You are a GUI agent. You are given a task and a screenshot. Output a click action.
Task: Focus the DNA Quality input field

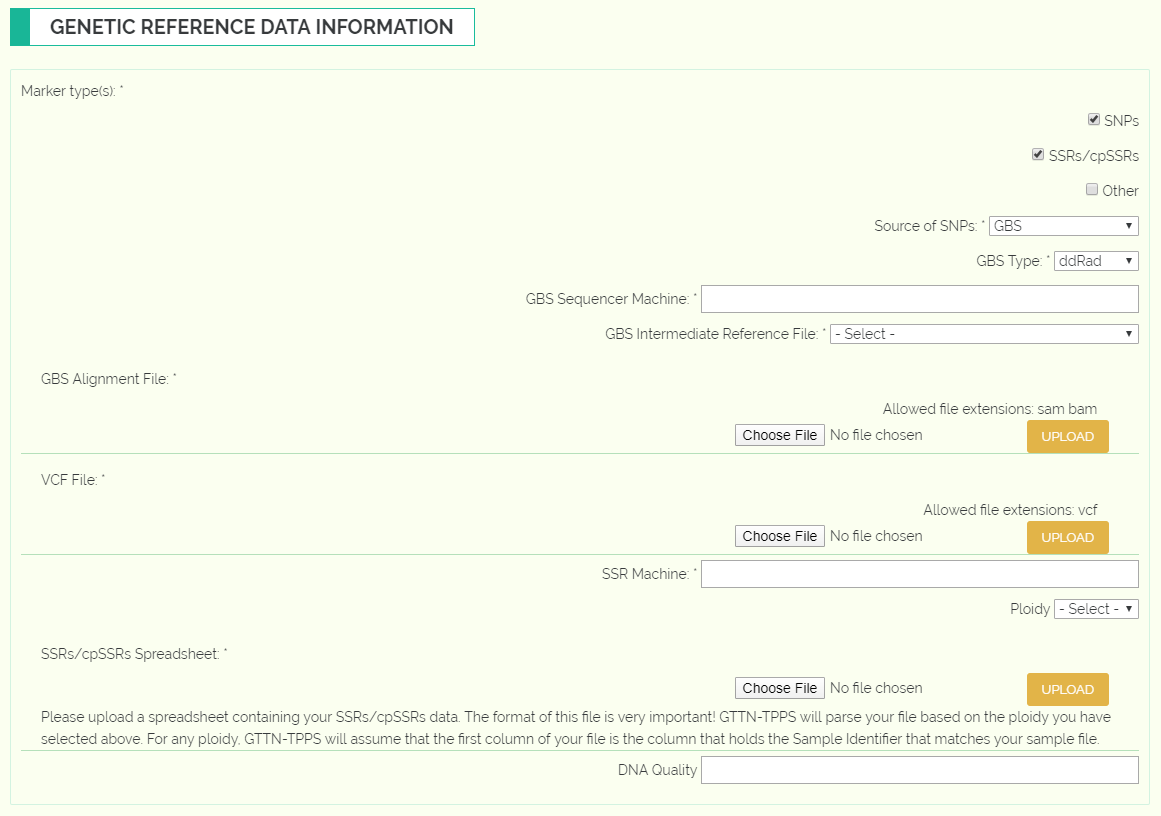coord(920,770)
